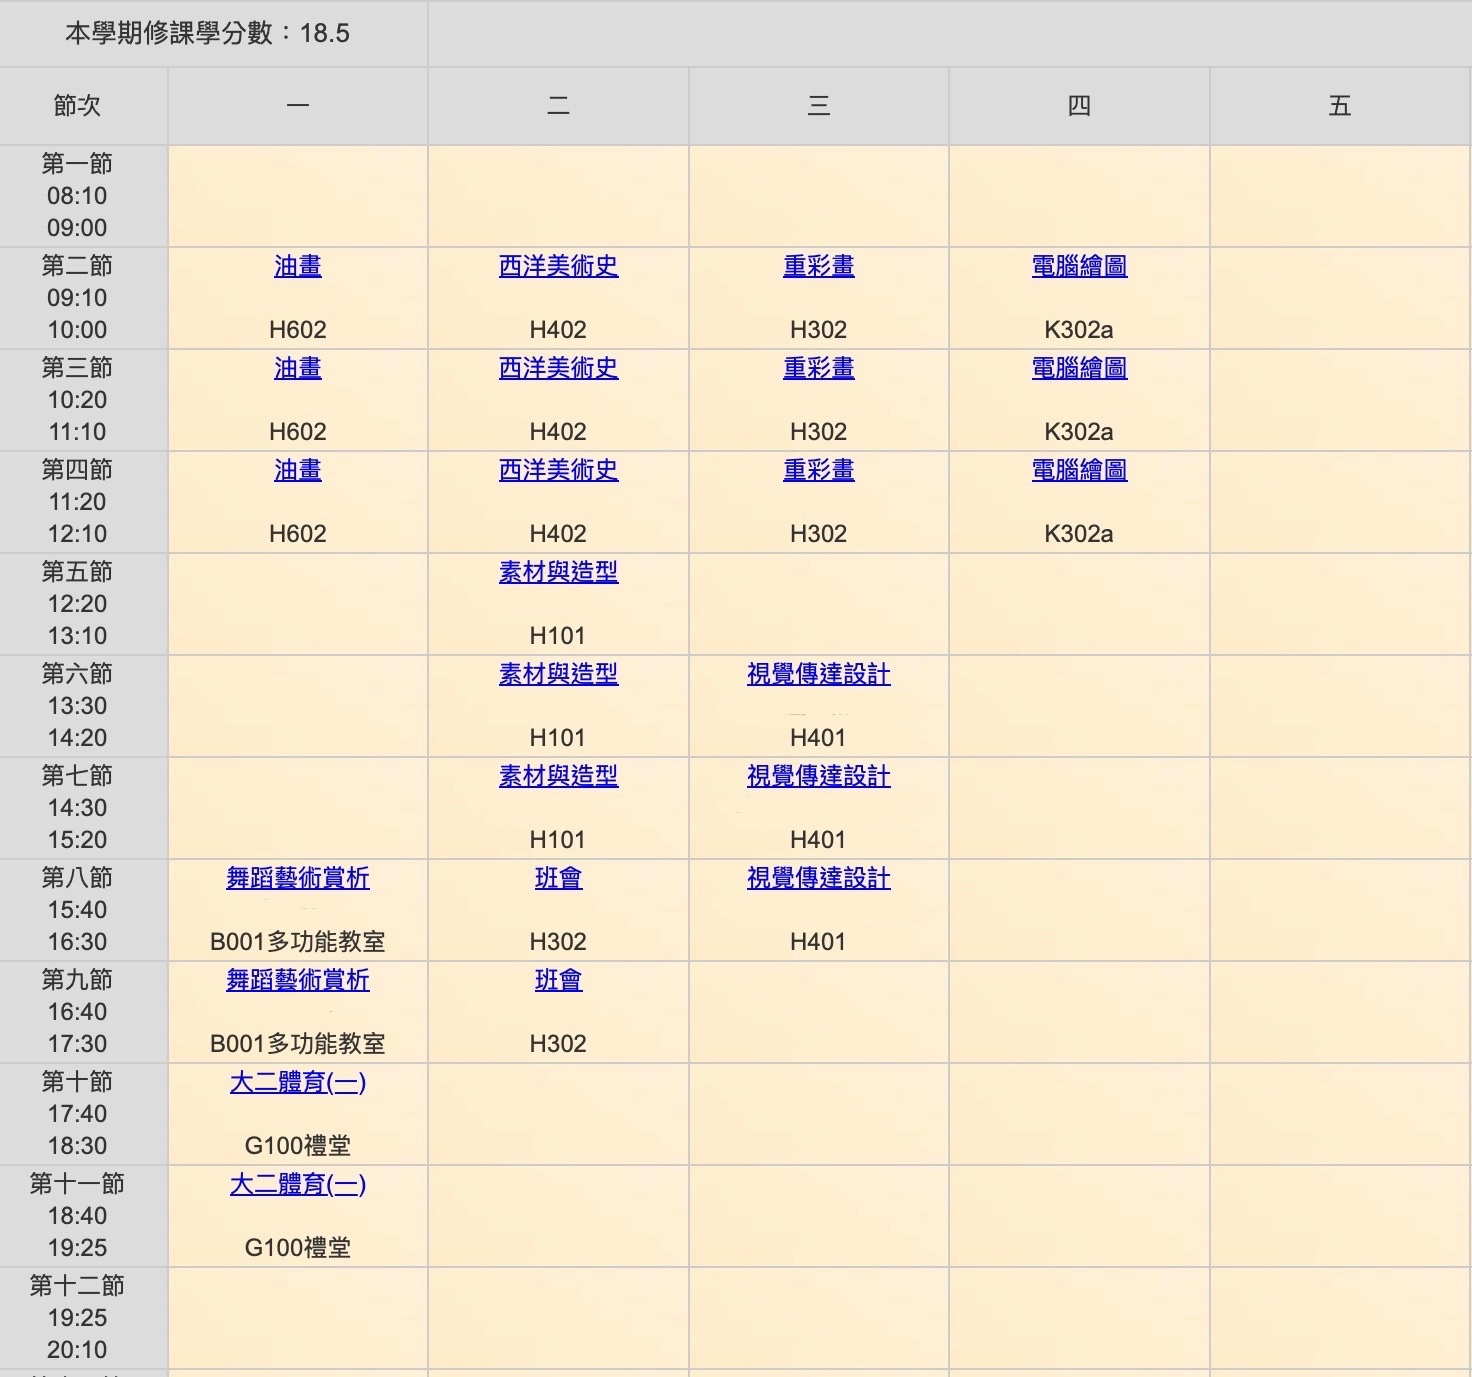Open 素材與造型 link in 第六節 row
Screen dimensions: 1472x1377
pos(558,674)
